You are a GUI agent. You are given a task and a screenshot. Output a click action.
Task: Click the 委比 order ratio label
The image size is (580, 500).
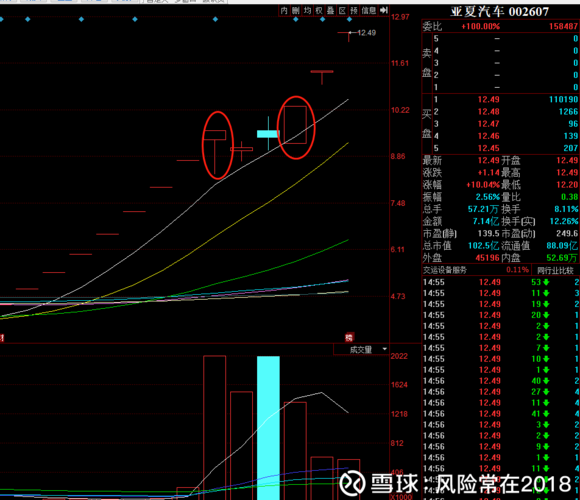point(432,27)
